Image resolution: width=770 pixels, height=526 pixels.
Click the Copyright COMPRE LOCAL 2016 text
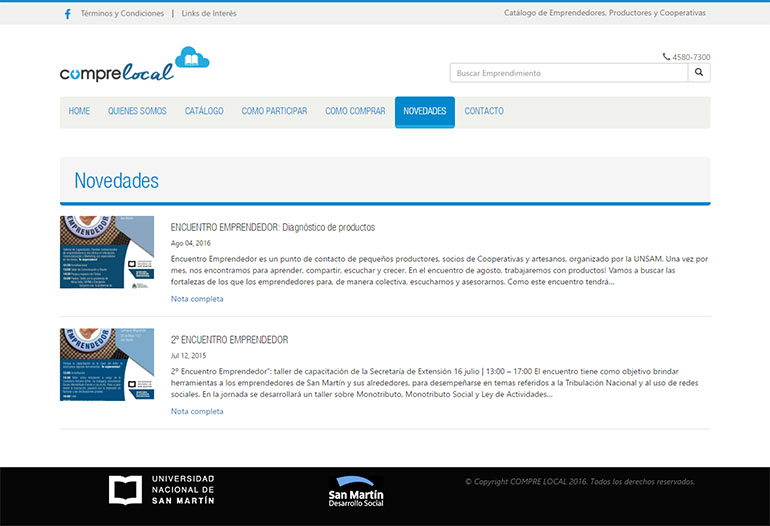point(580,481)
